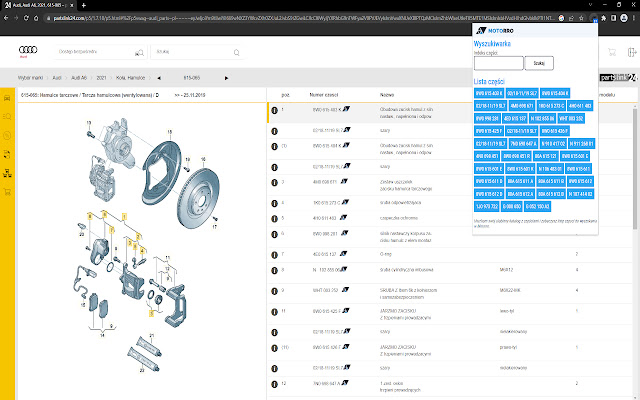The width and height of the screenshot is (640, 400).
Task: Open the parts tree icon in yellow sidebar
Action: tap(7, 173)
